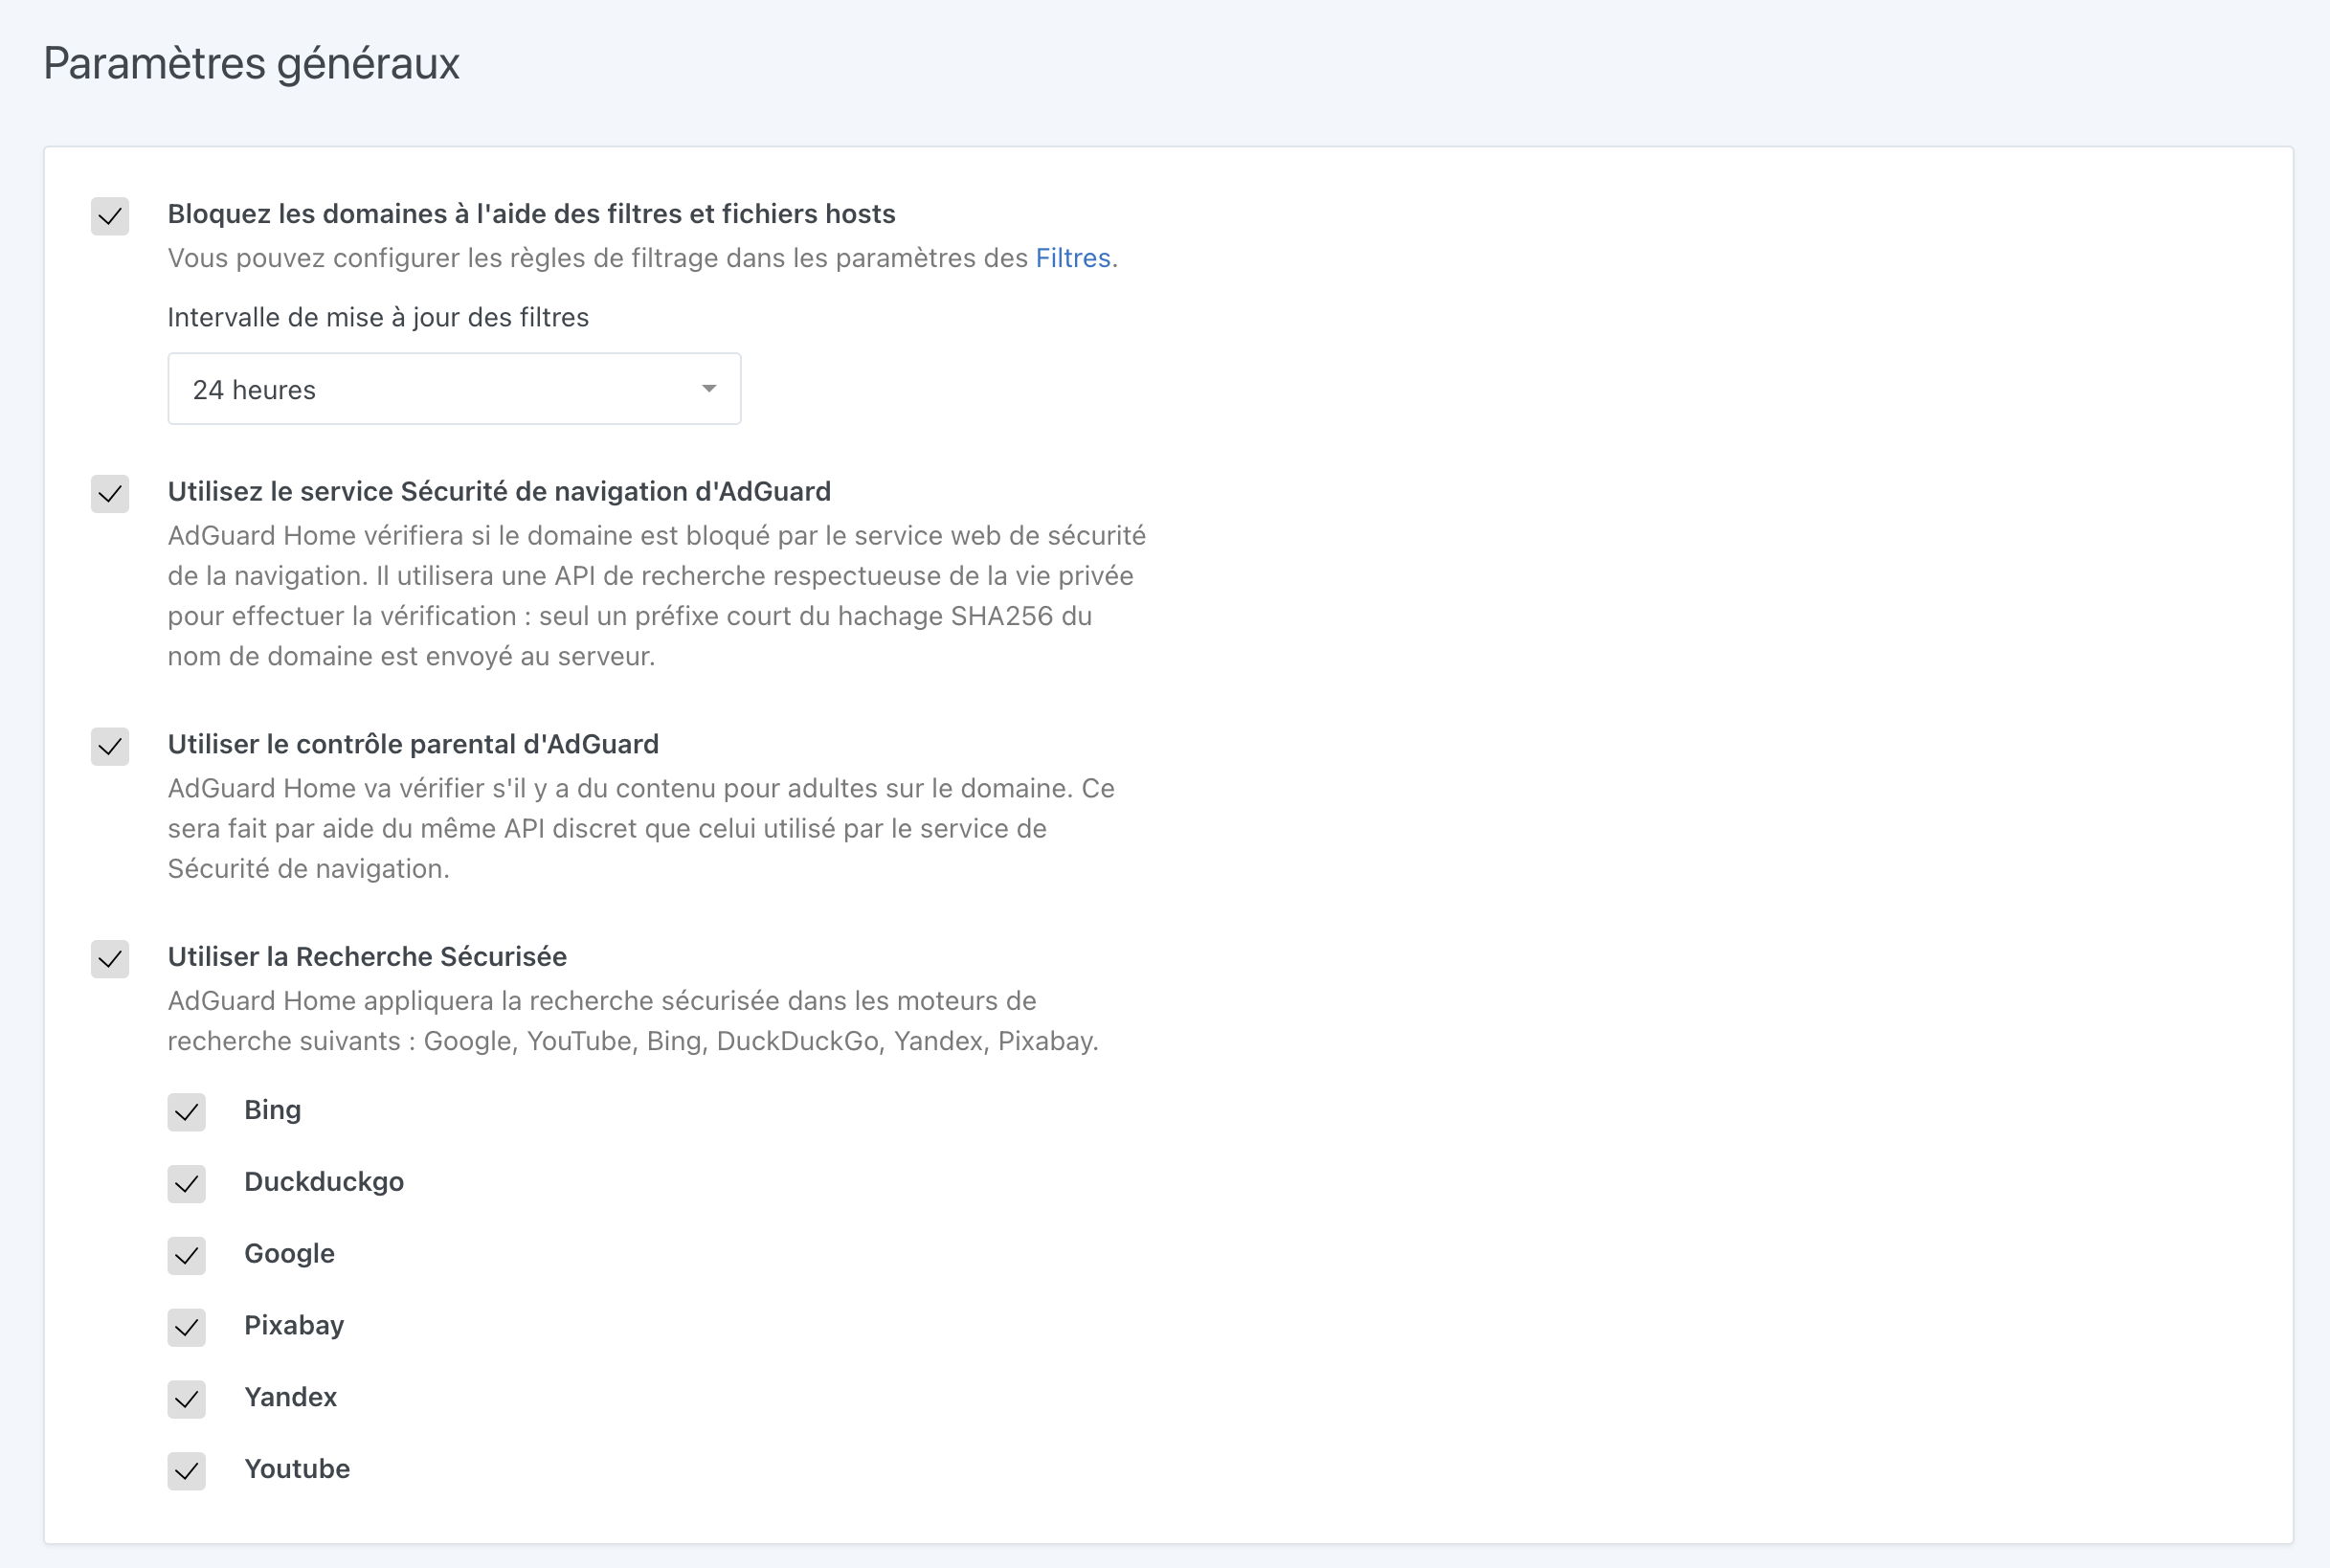Viewport: 2330px width, 1568px height.
Task: Click the 'Utiliser le contrôle parental d'AdGuard' label
Action: [413, 744]
